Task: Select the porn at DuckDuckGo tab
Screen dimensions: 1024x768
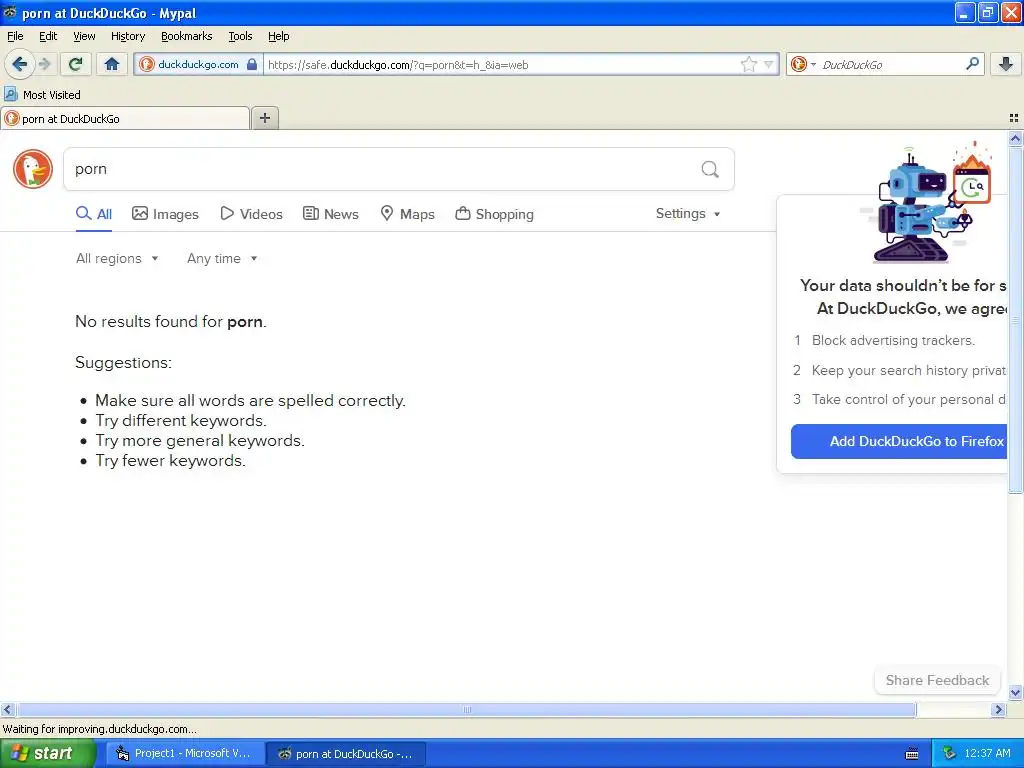Action: click(125, 119)
